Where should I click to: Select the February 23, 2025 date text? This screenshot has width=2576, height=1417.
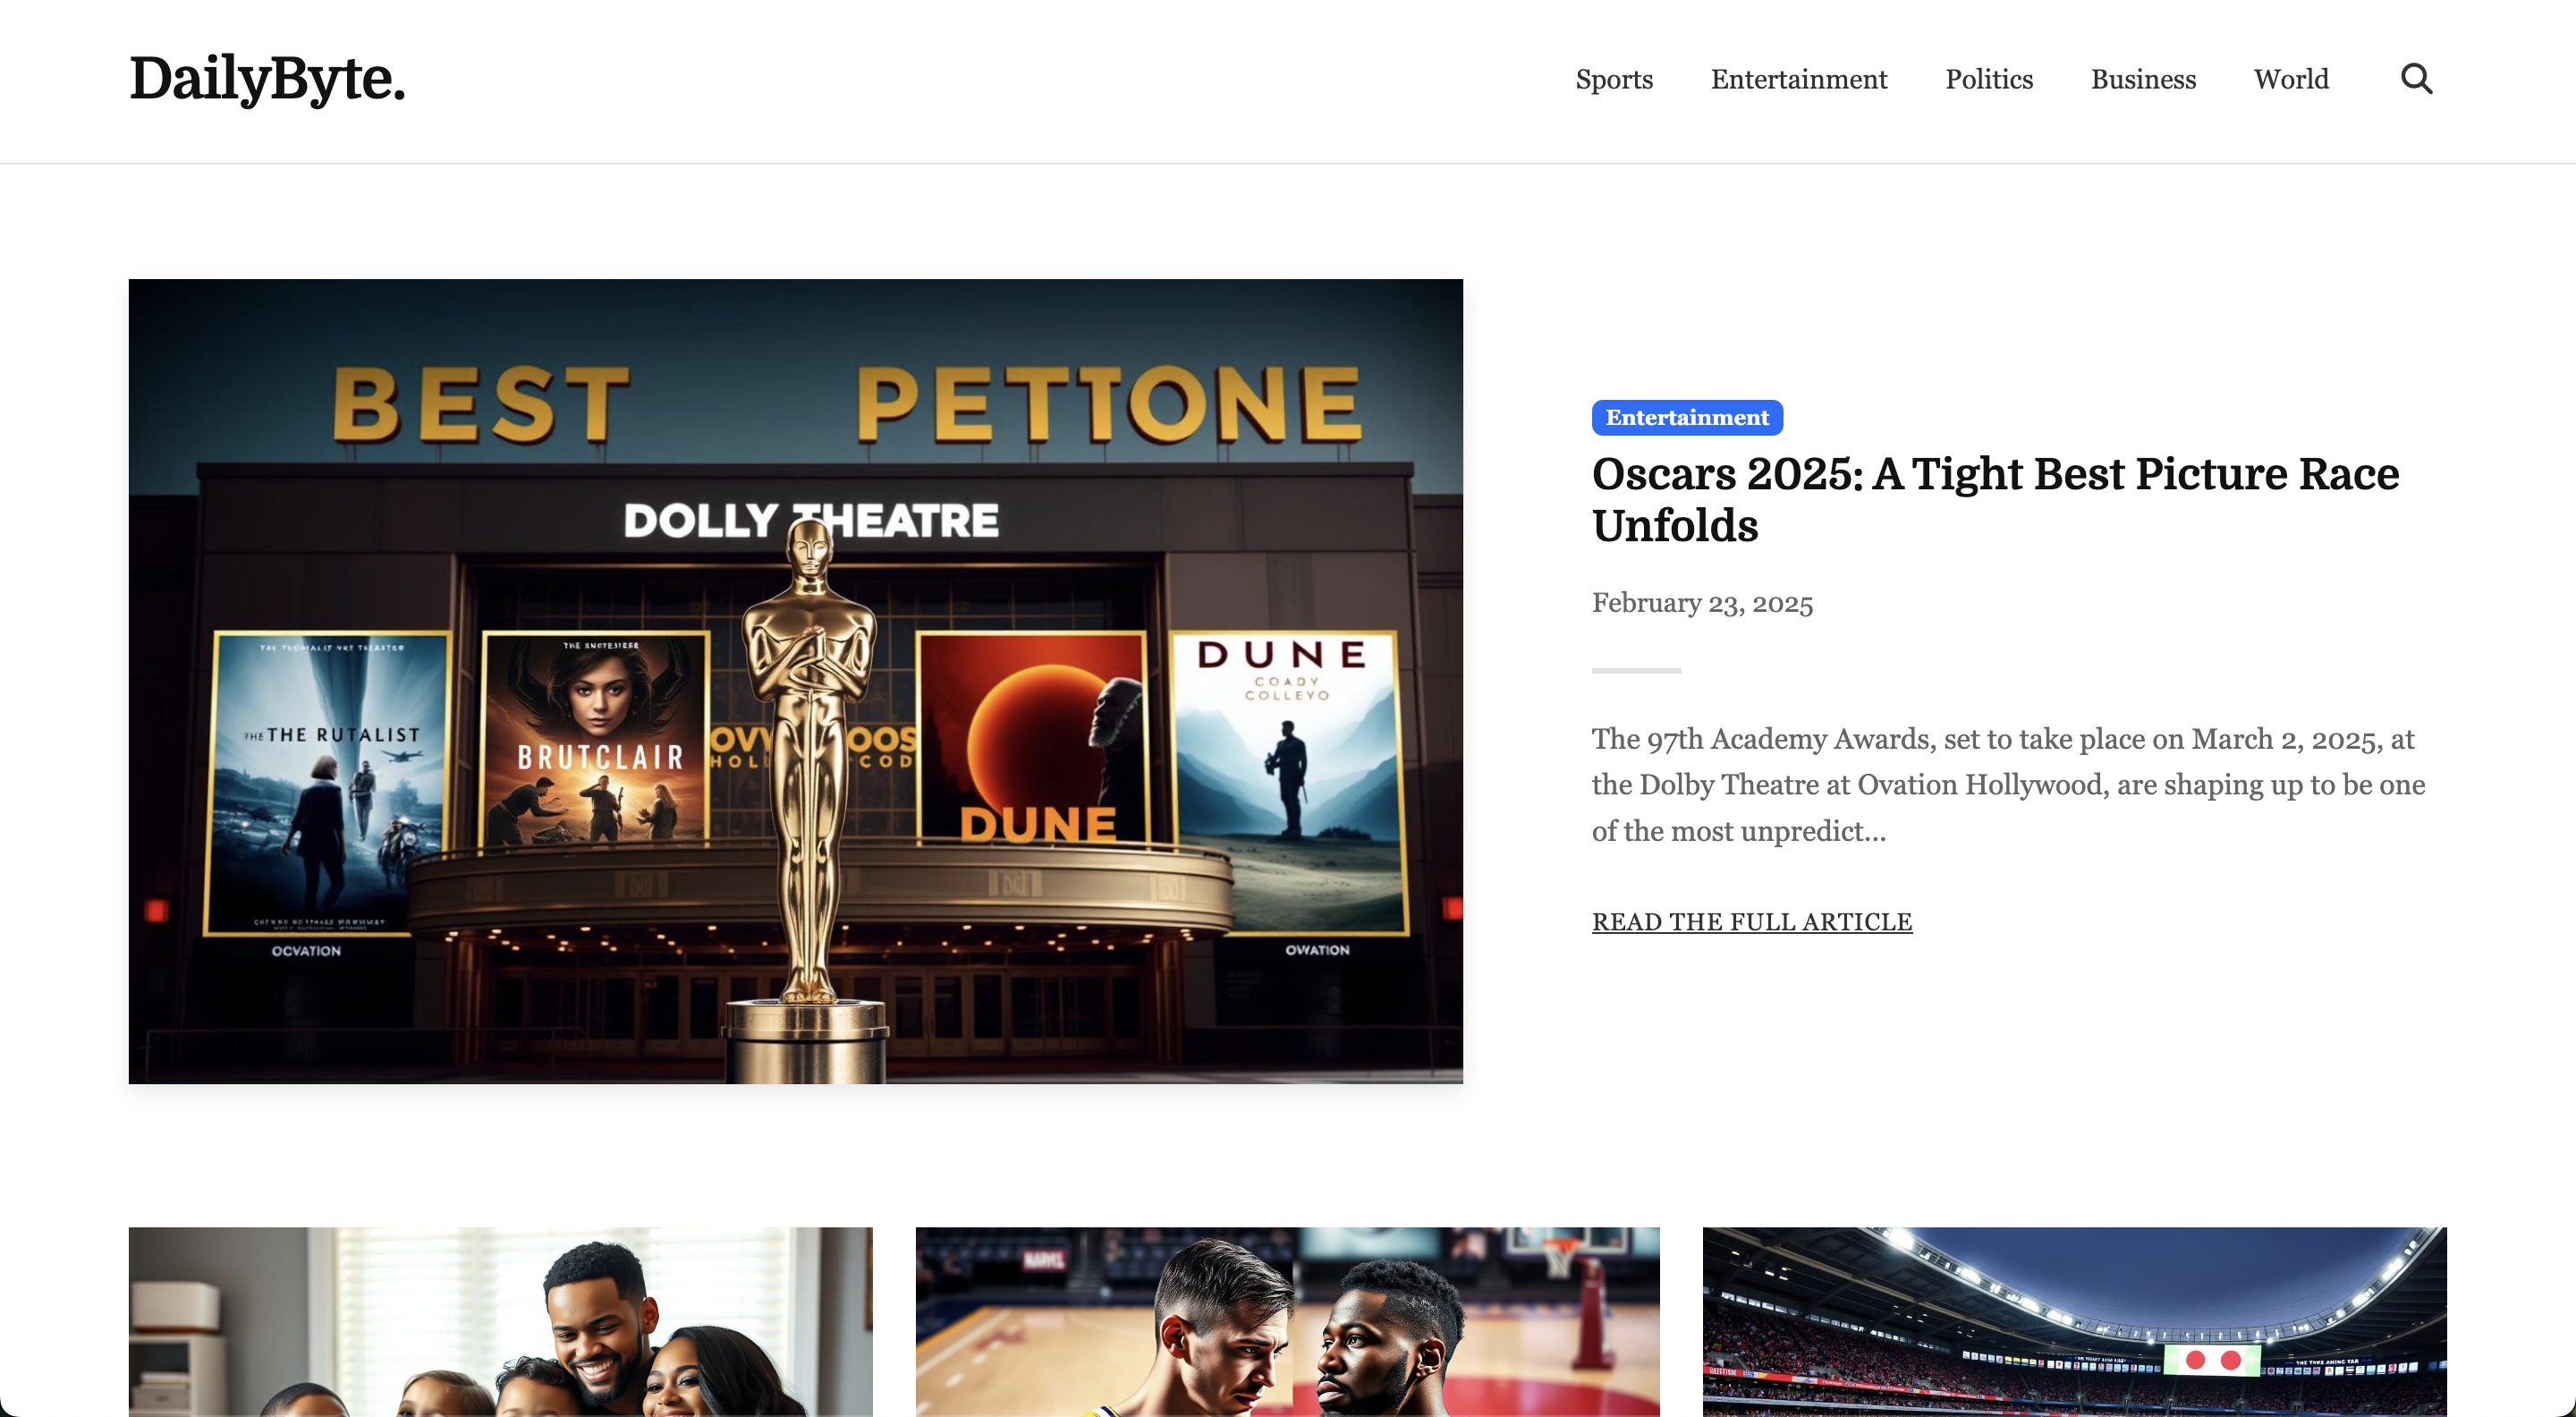[1702, 603]
